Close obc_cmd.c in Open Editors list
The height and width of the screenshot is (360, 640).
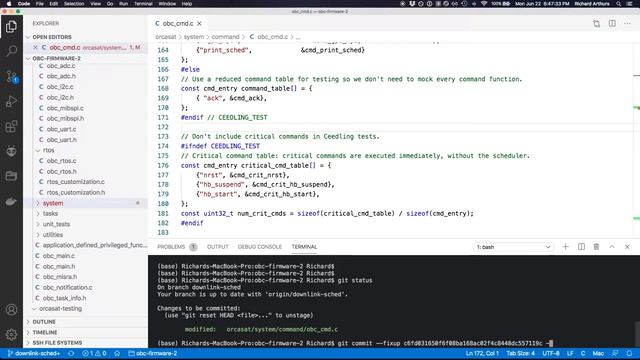[35, 48]
